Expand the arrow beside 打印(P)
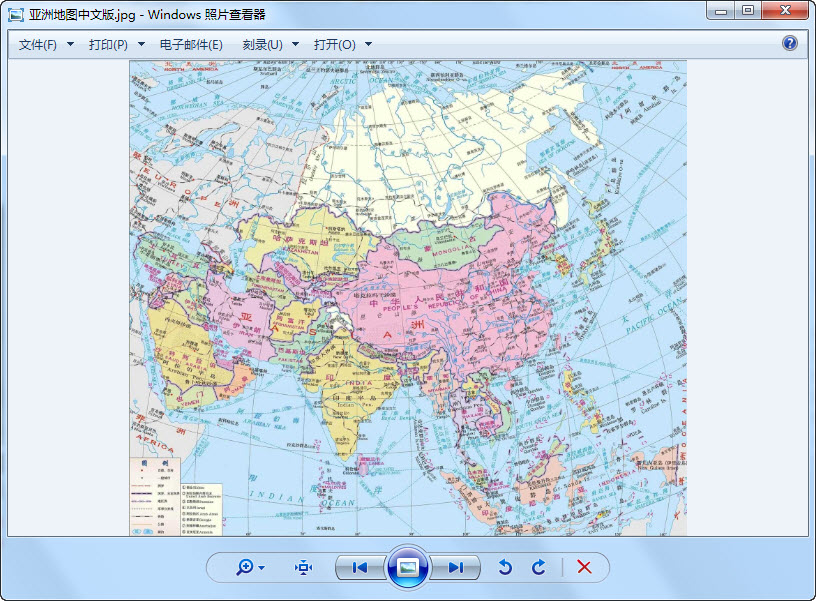The image size is (816, 601). click(141, 44)
